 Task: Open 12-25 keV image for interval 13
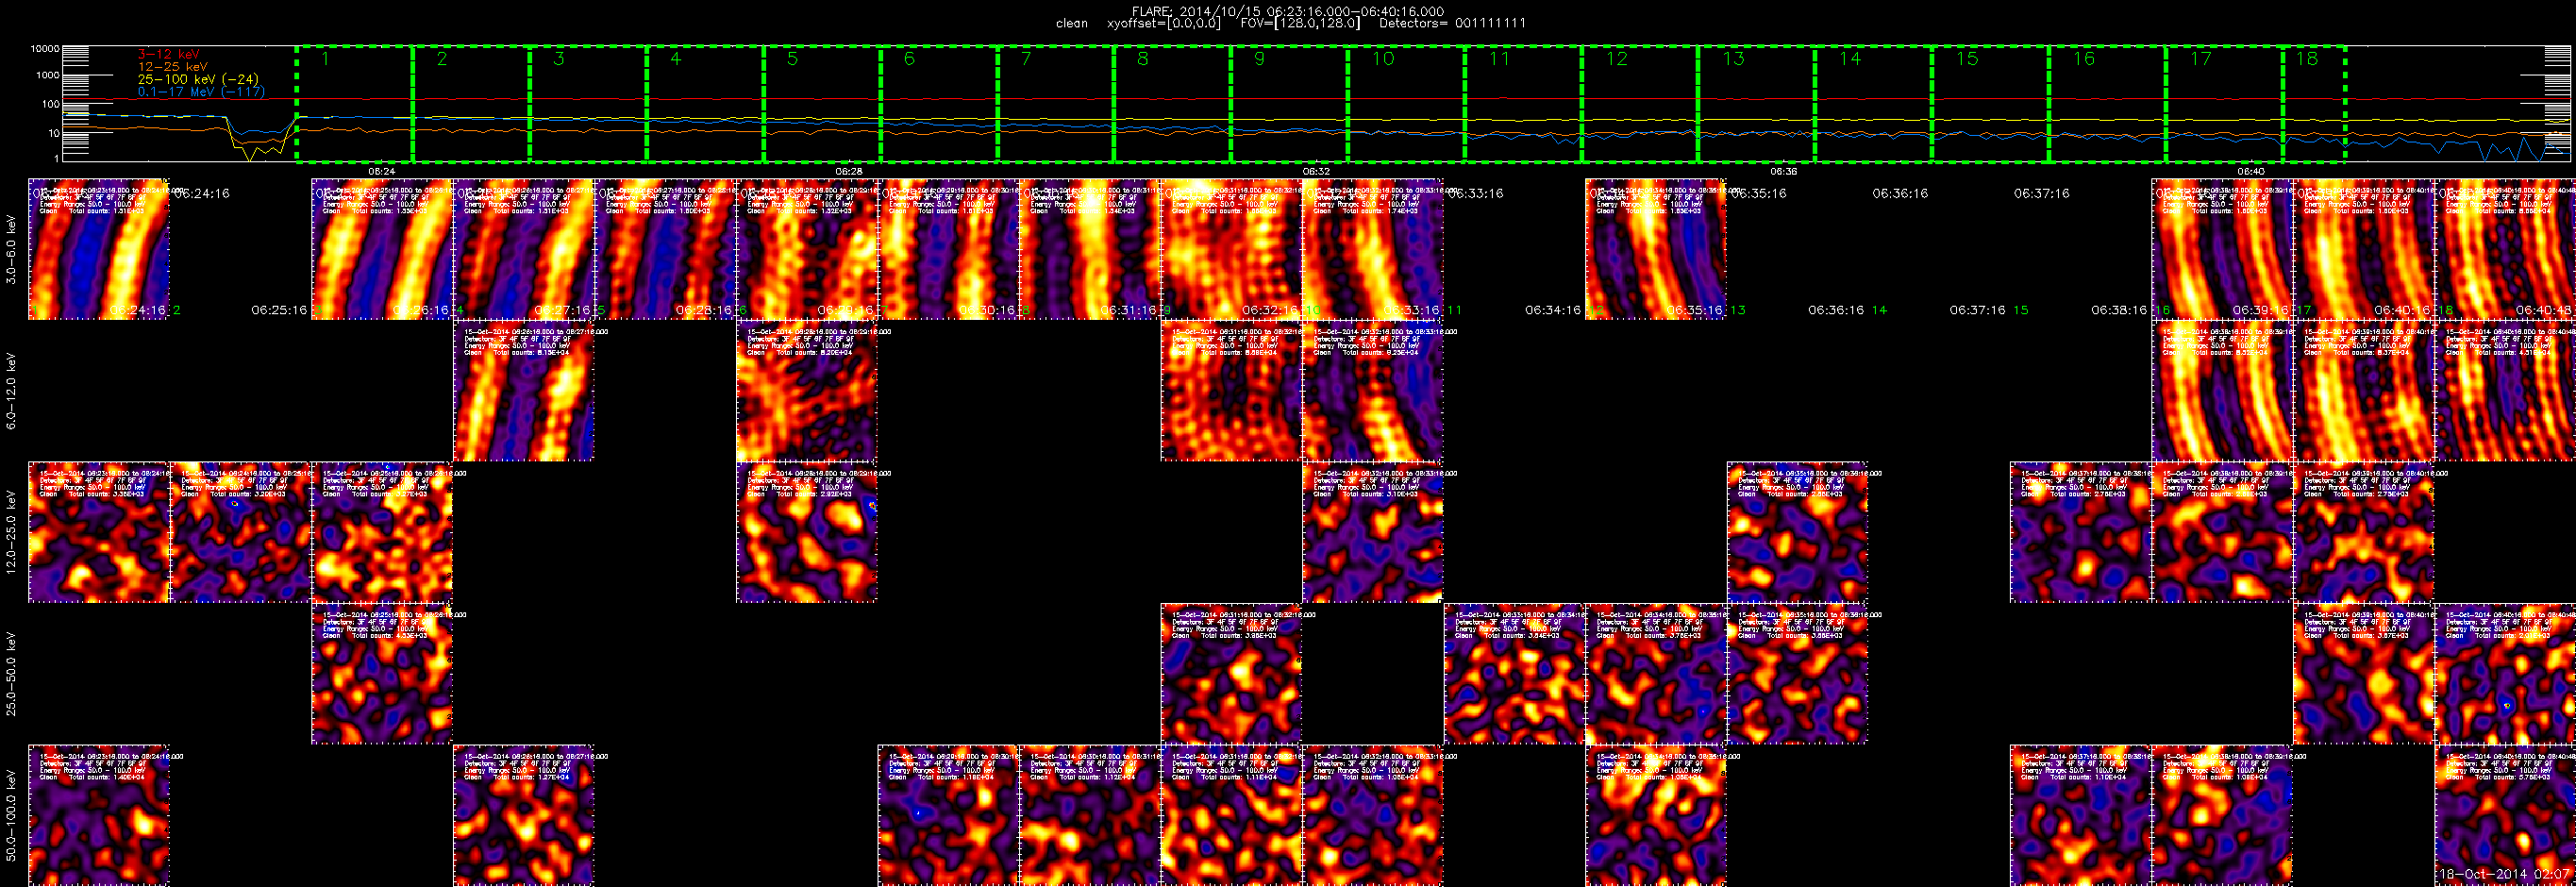tap(1796, 532)
